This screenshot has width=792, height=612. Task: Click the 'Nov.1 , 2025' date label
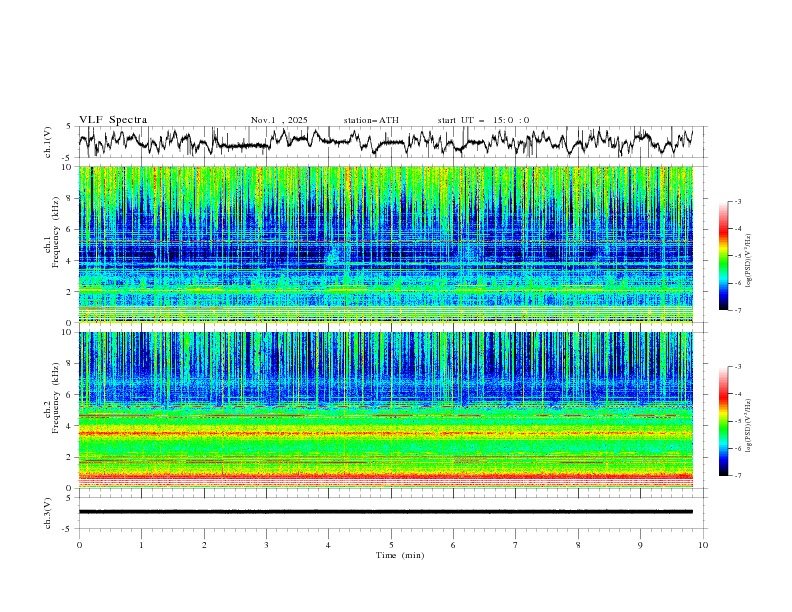279,120
